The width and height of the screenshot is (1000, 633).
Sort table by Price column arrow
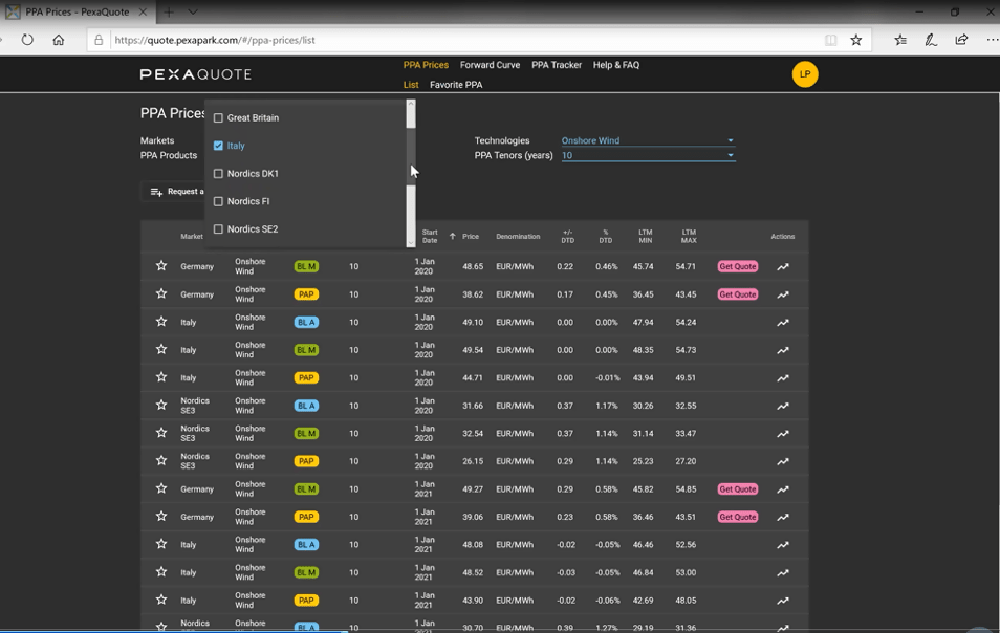click(x=452, y=236)
